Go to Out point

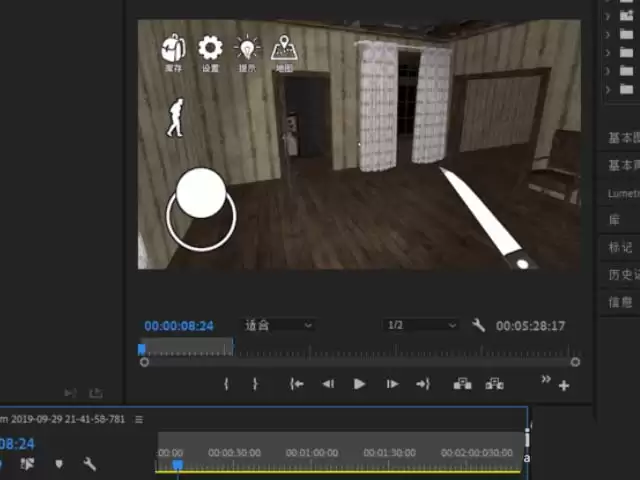click(423, 384)
